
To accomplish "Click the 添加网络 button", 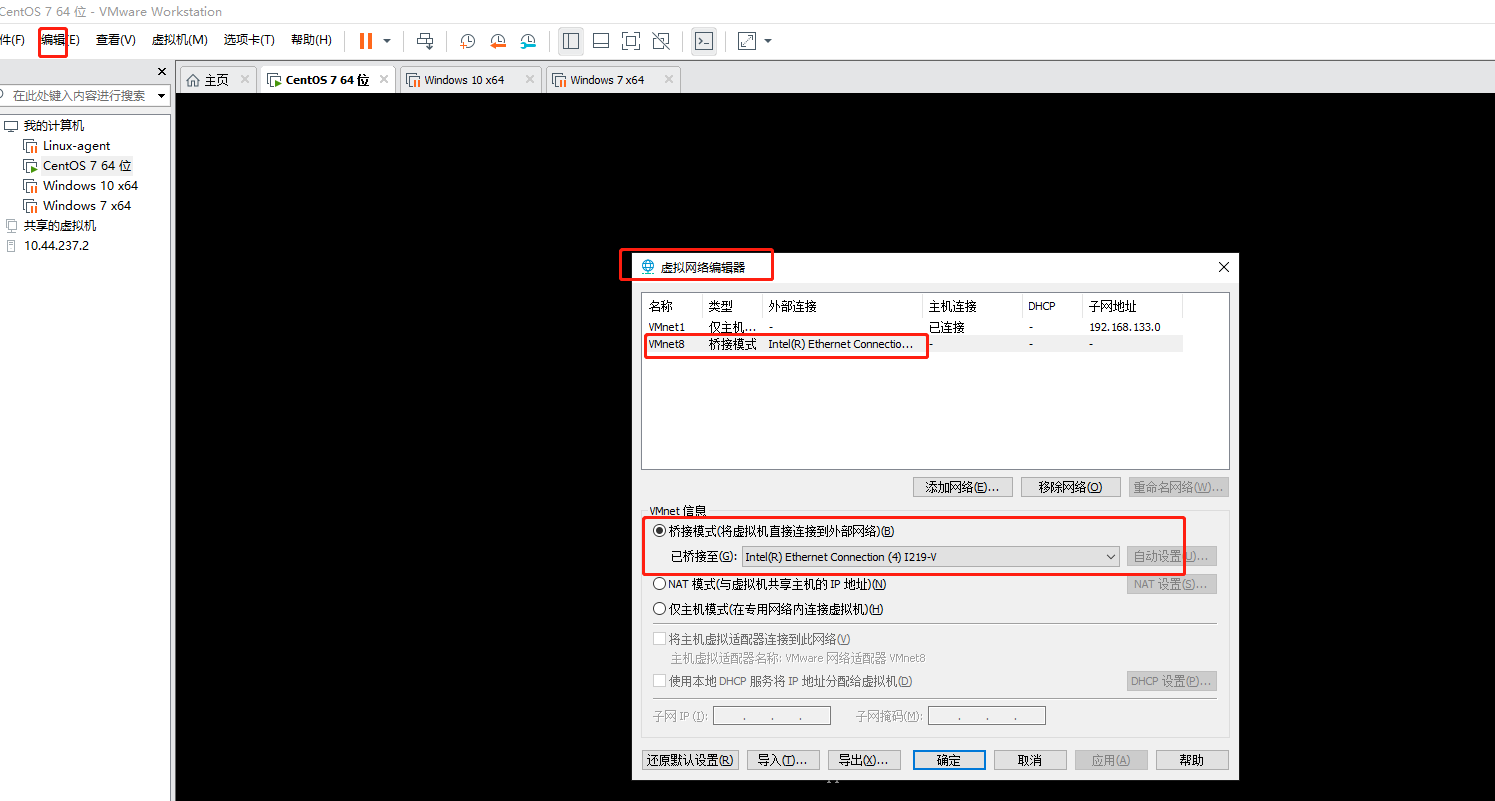I will (x=963, y=487).
